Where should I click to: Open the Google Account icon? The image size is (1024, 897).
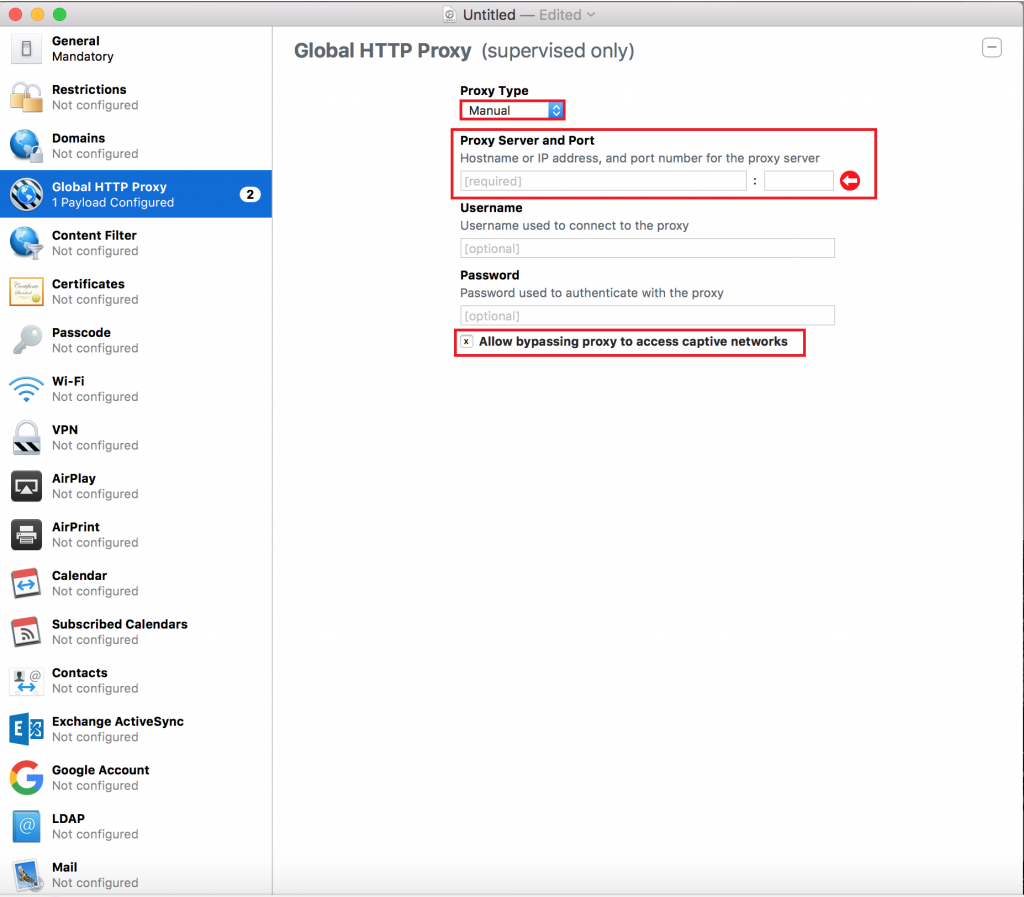pos(26,778)
